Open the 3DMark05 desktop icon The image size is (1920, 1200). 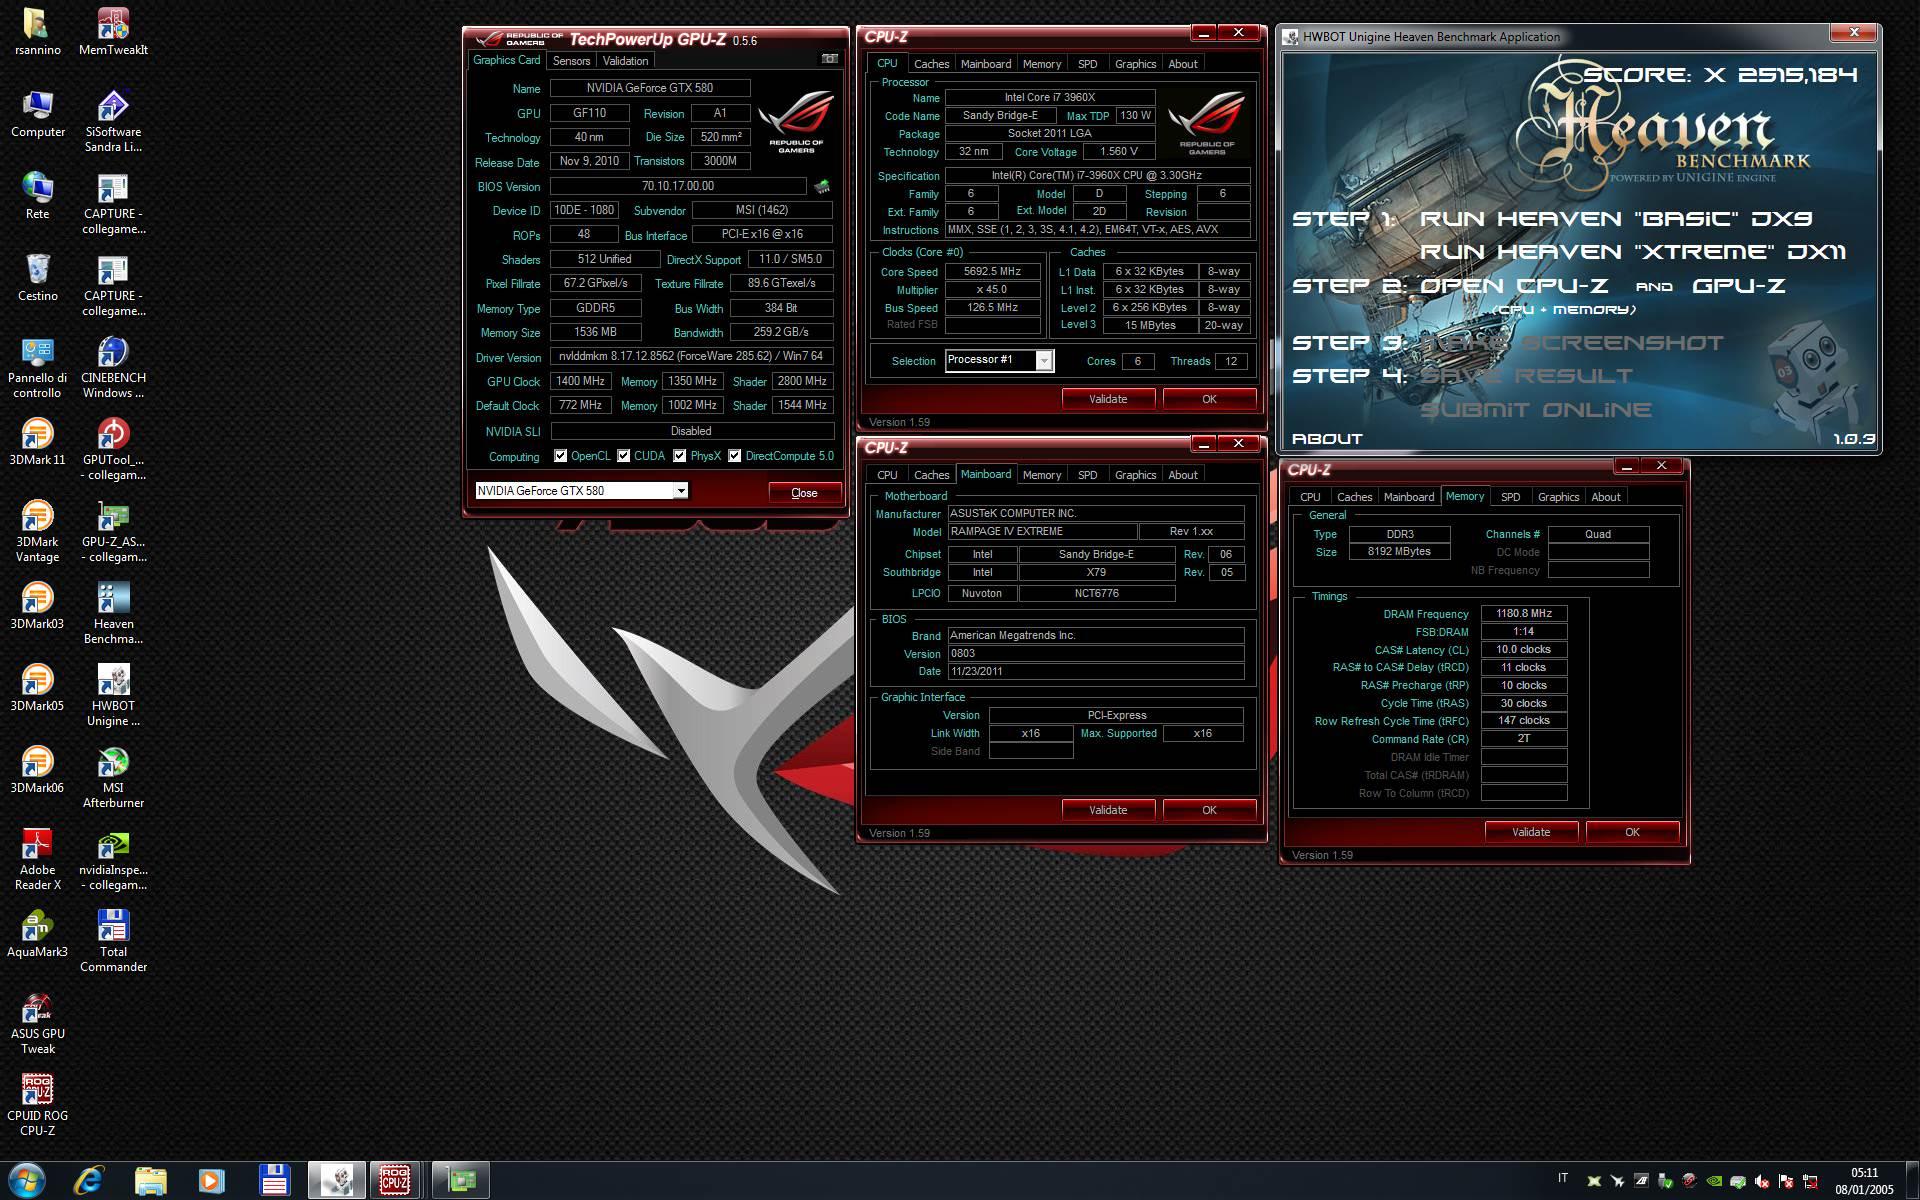coord(37,687)
